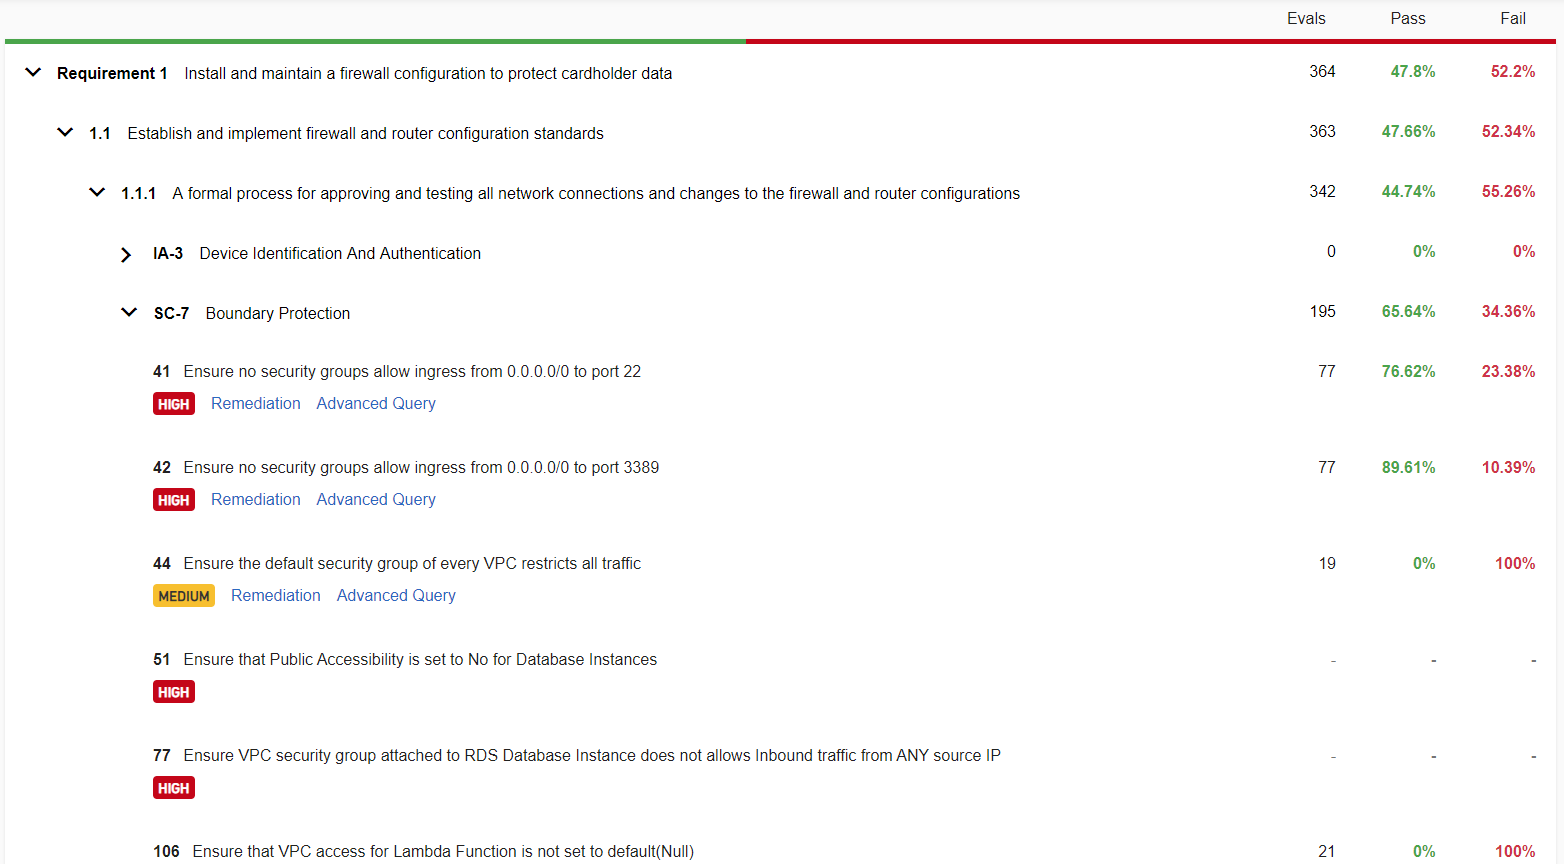The width and height of the screenshot is (1564, 864).
Task: Collapse the Requirement 1 section
Action: tap(33, 73)
